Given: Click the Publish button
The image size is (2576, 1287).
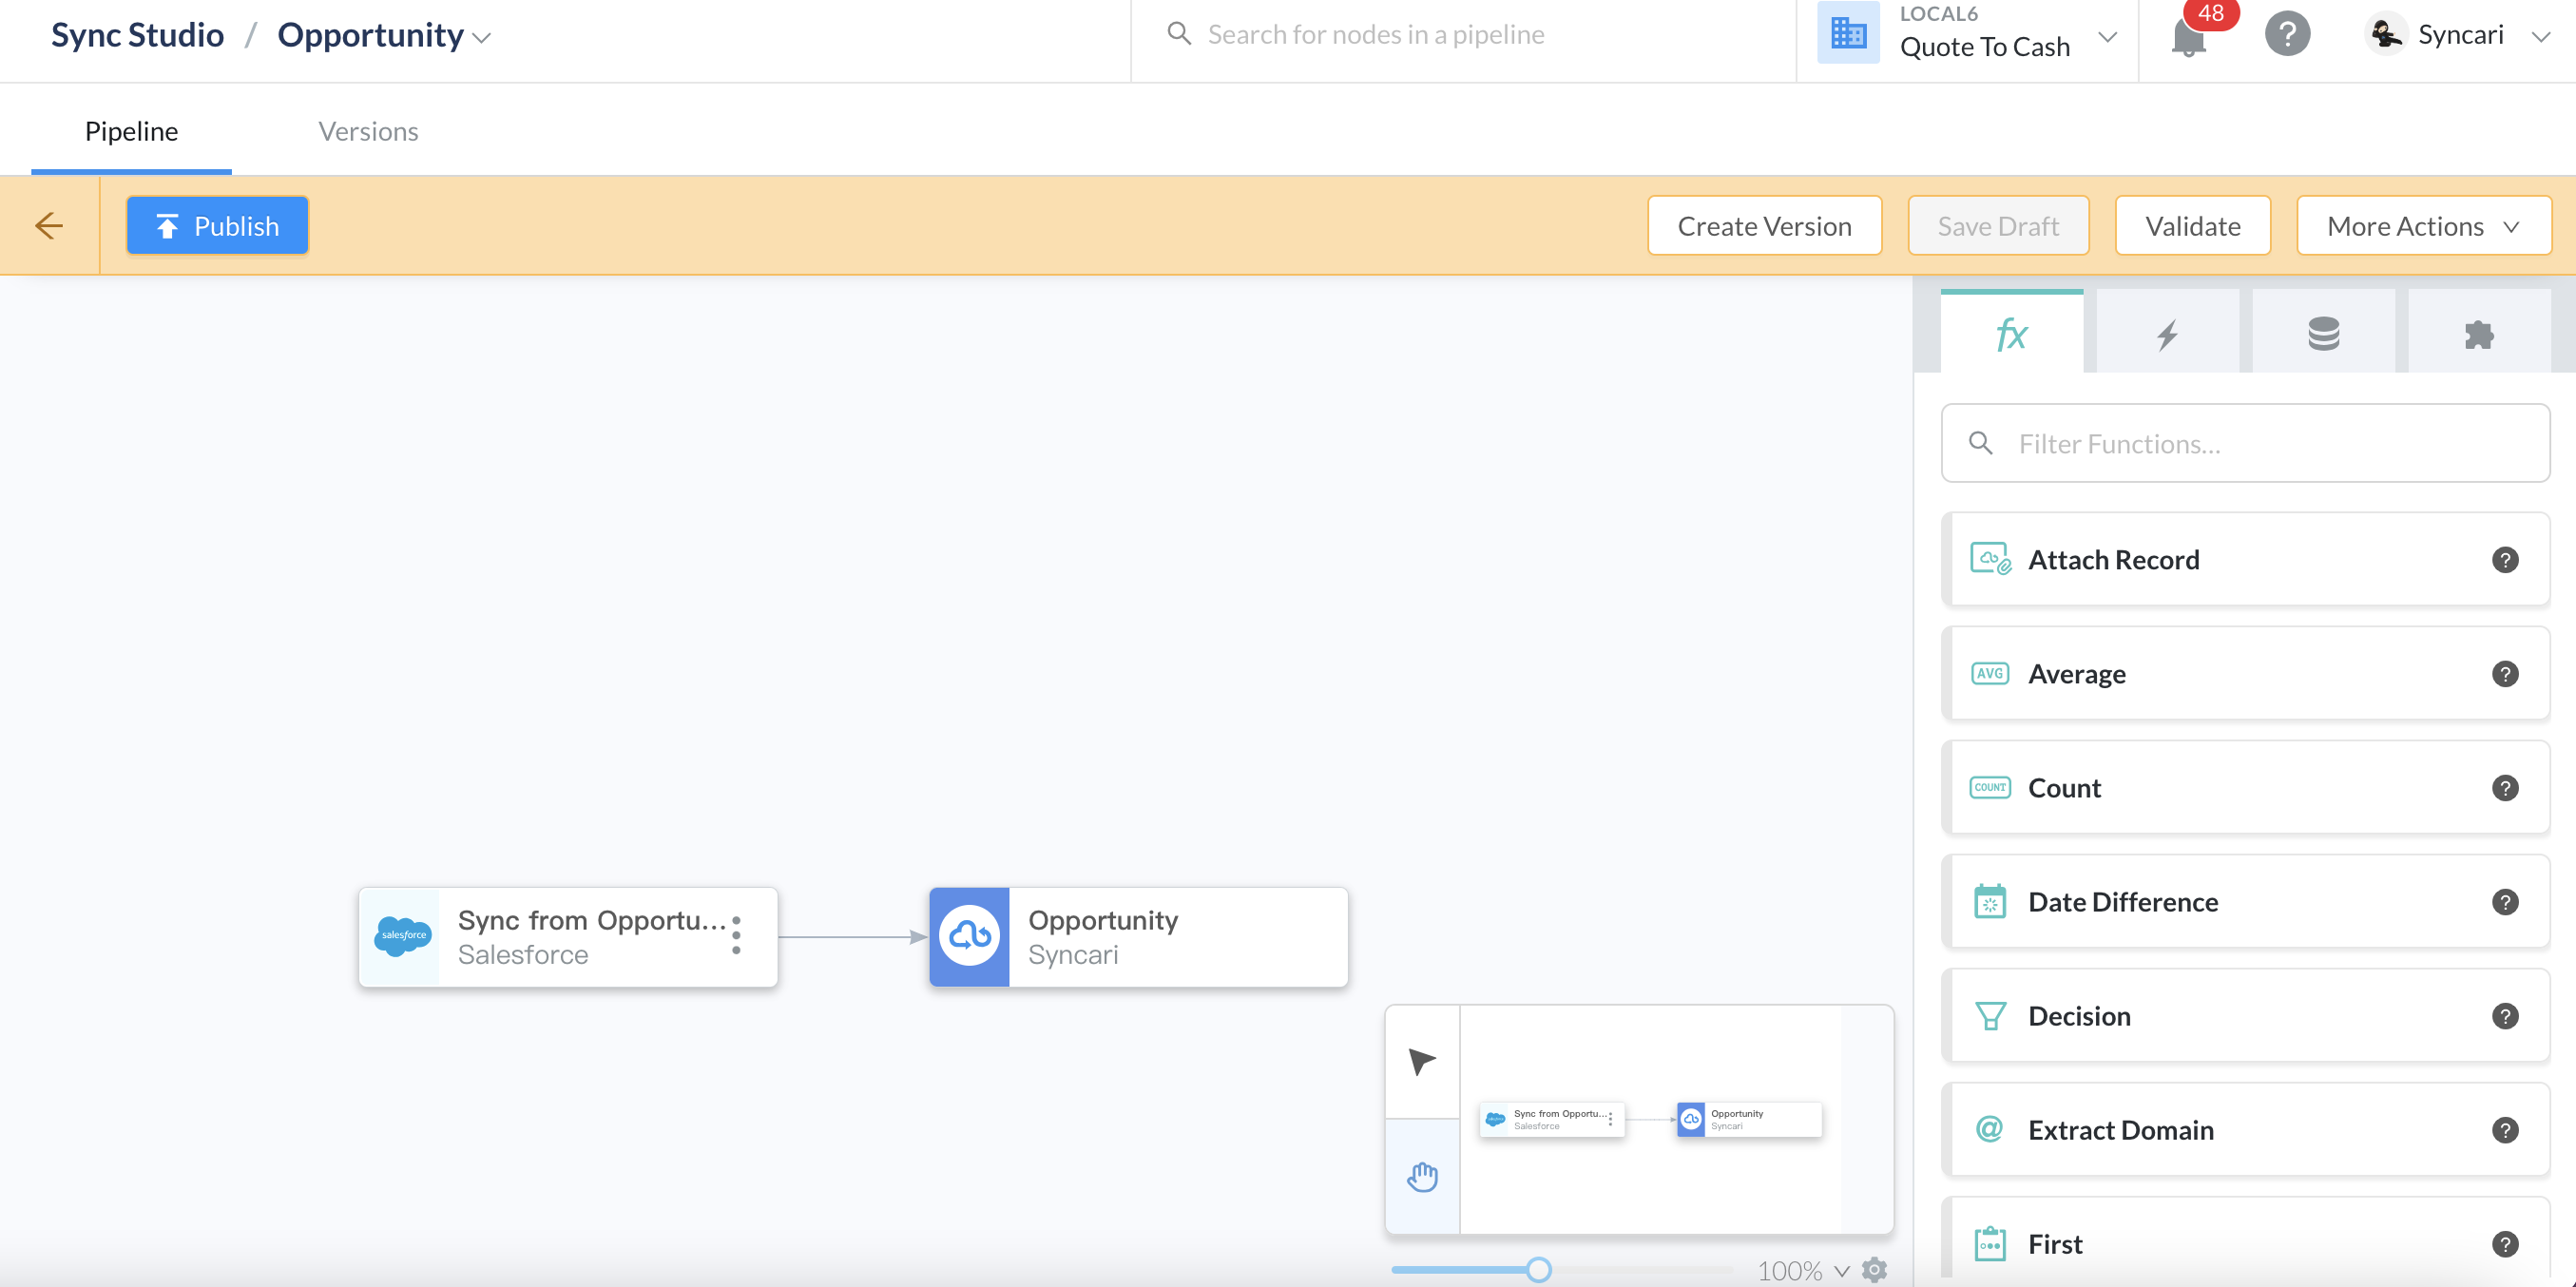Looking at the screenshot, I should [217, 226].
